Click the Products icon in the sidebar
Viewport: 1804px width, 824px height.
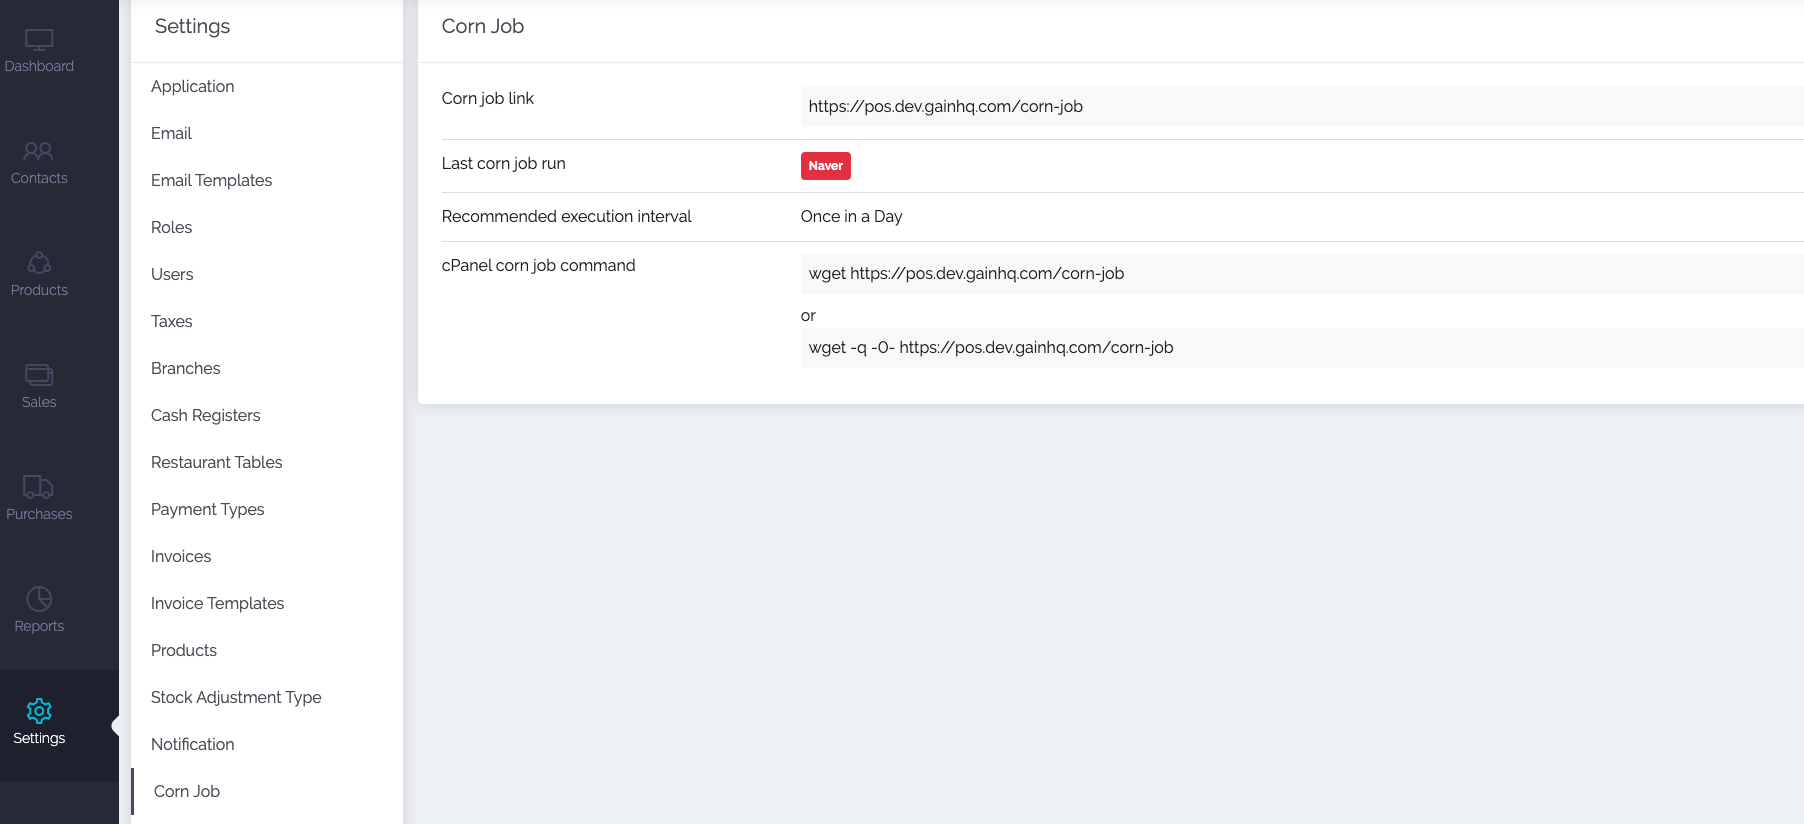pos(39,263)
